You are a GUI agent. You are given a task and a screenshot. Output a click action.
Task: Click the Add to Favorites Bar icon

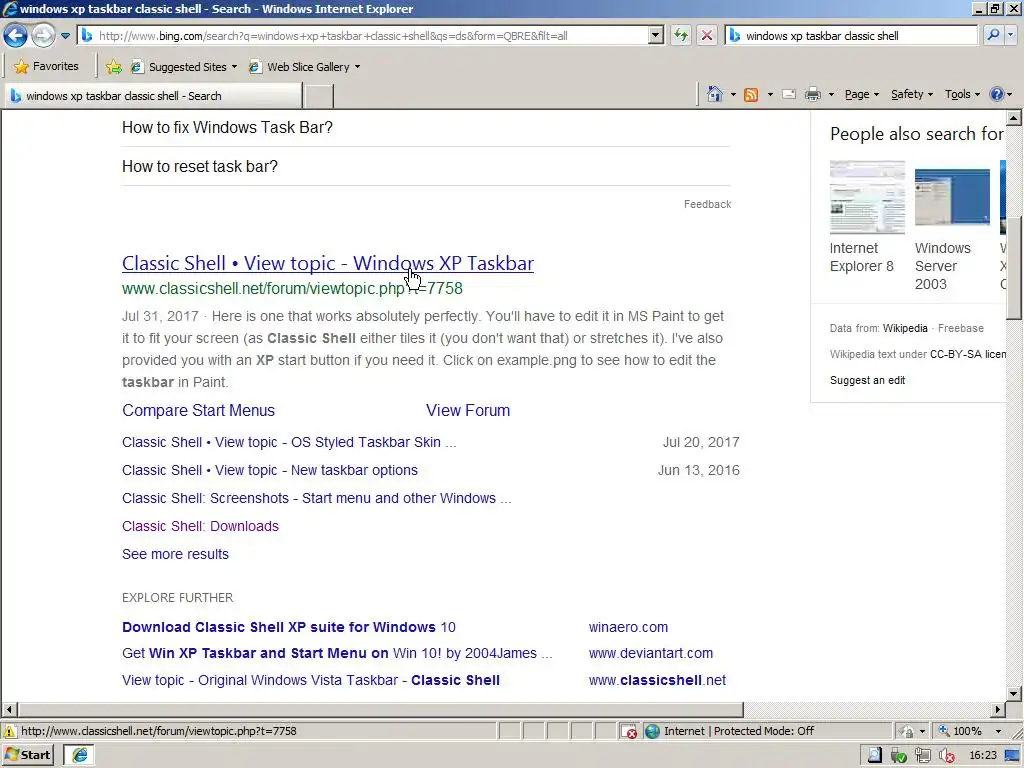114,67
